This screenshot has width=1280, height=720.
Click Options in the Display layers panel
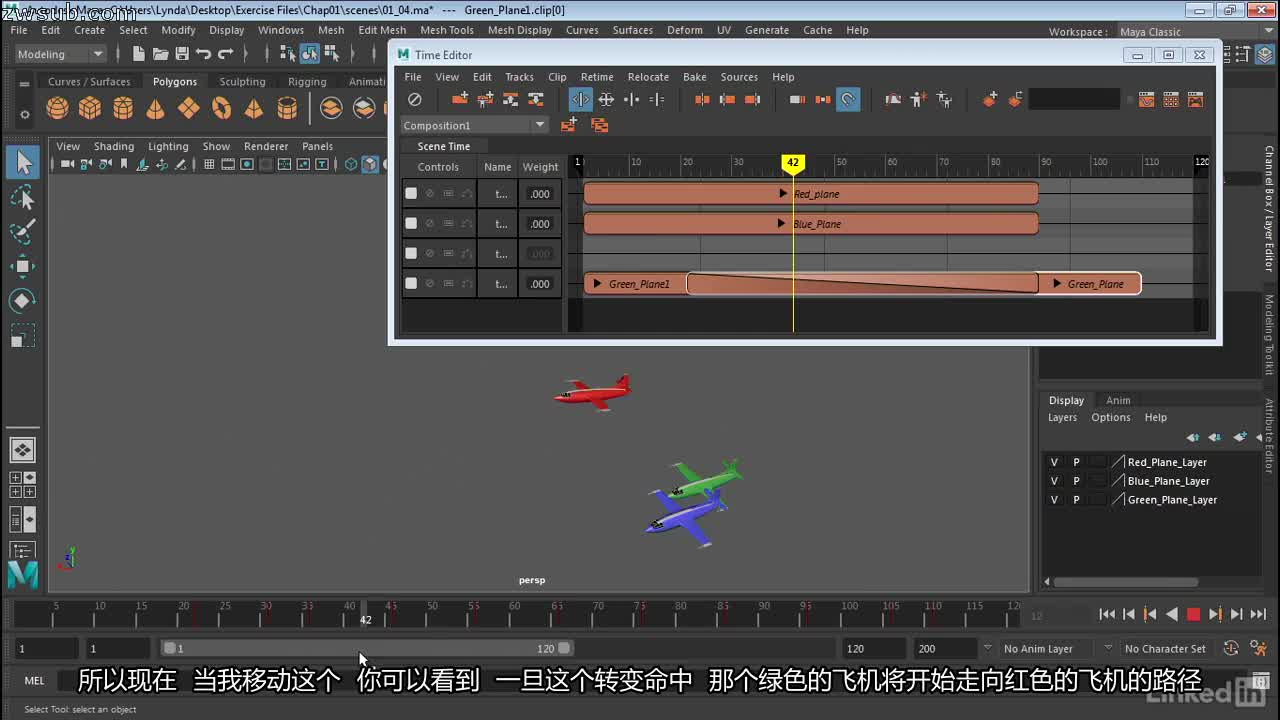tap(1110, 417)
